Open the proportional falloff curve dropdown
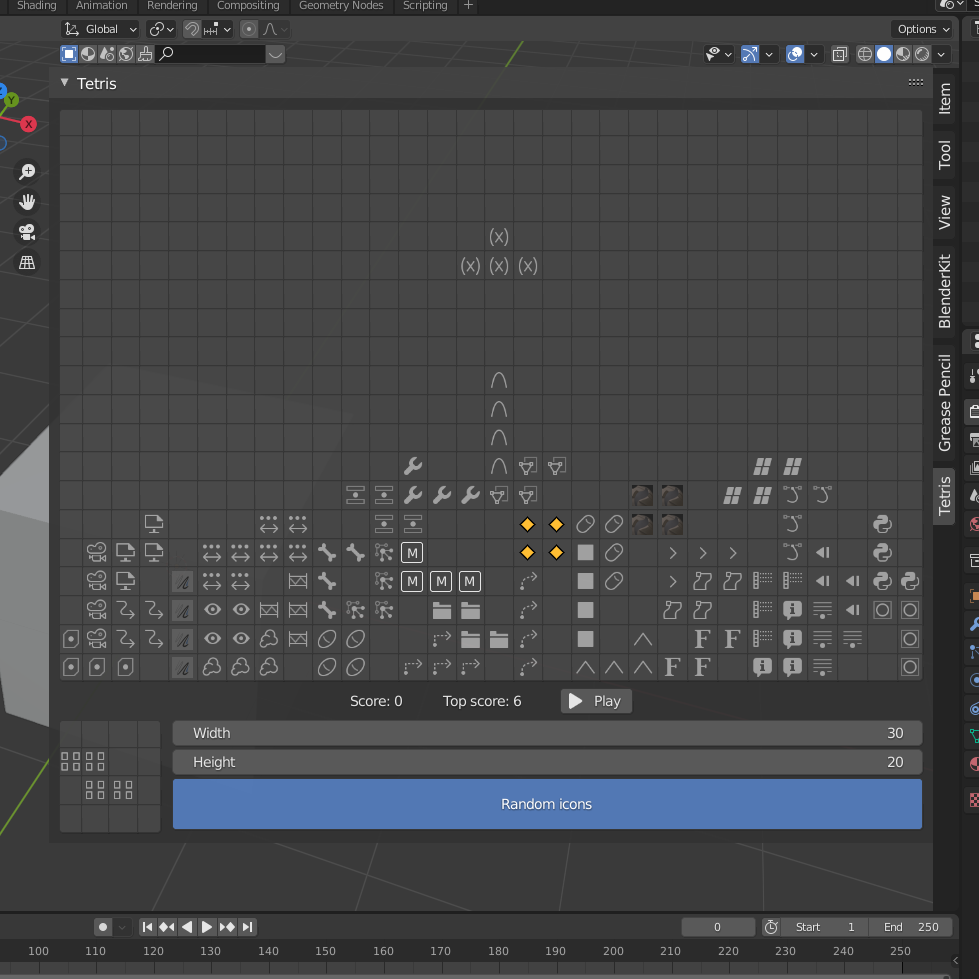 point(275,29)
